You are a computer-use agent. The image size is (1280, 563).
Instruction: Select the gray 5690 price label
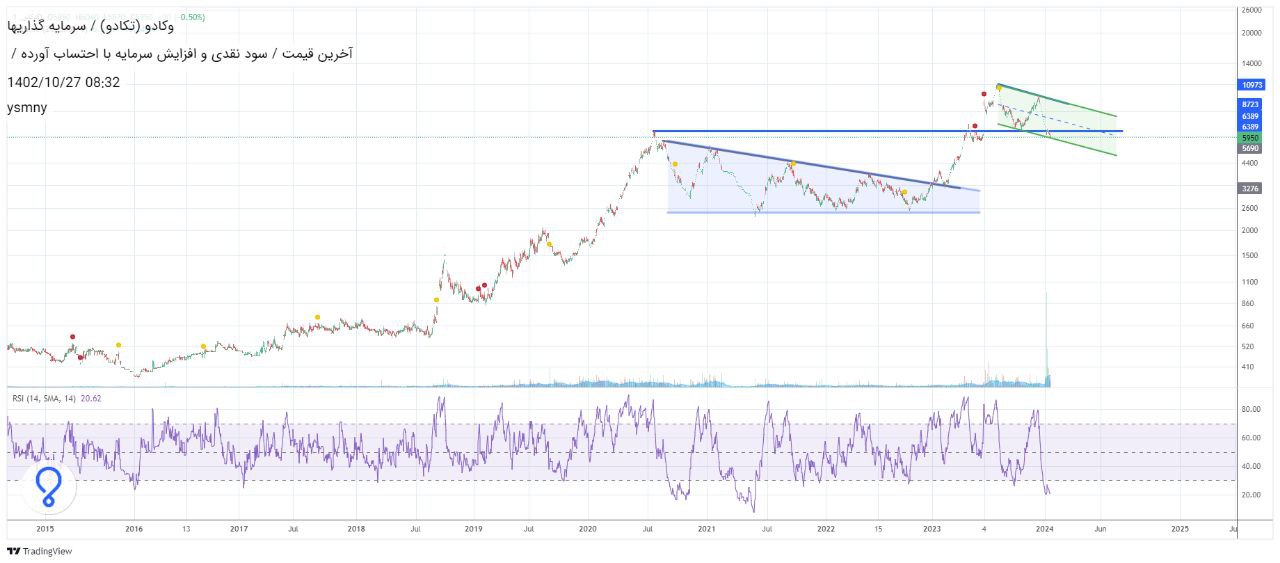click(x=1250, y=148)
